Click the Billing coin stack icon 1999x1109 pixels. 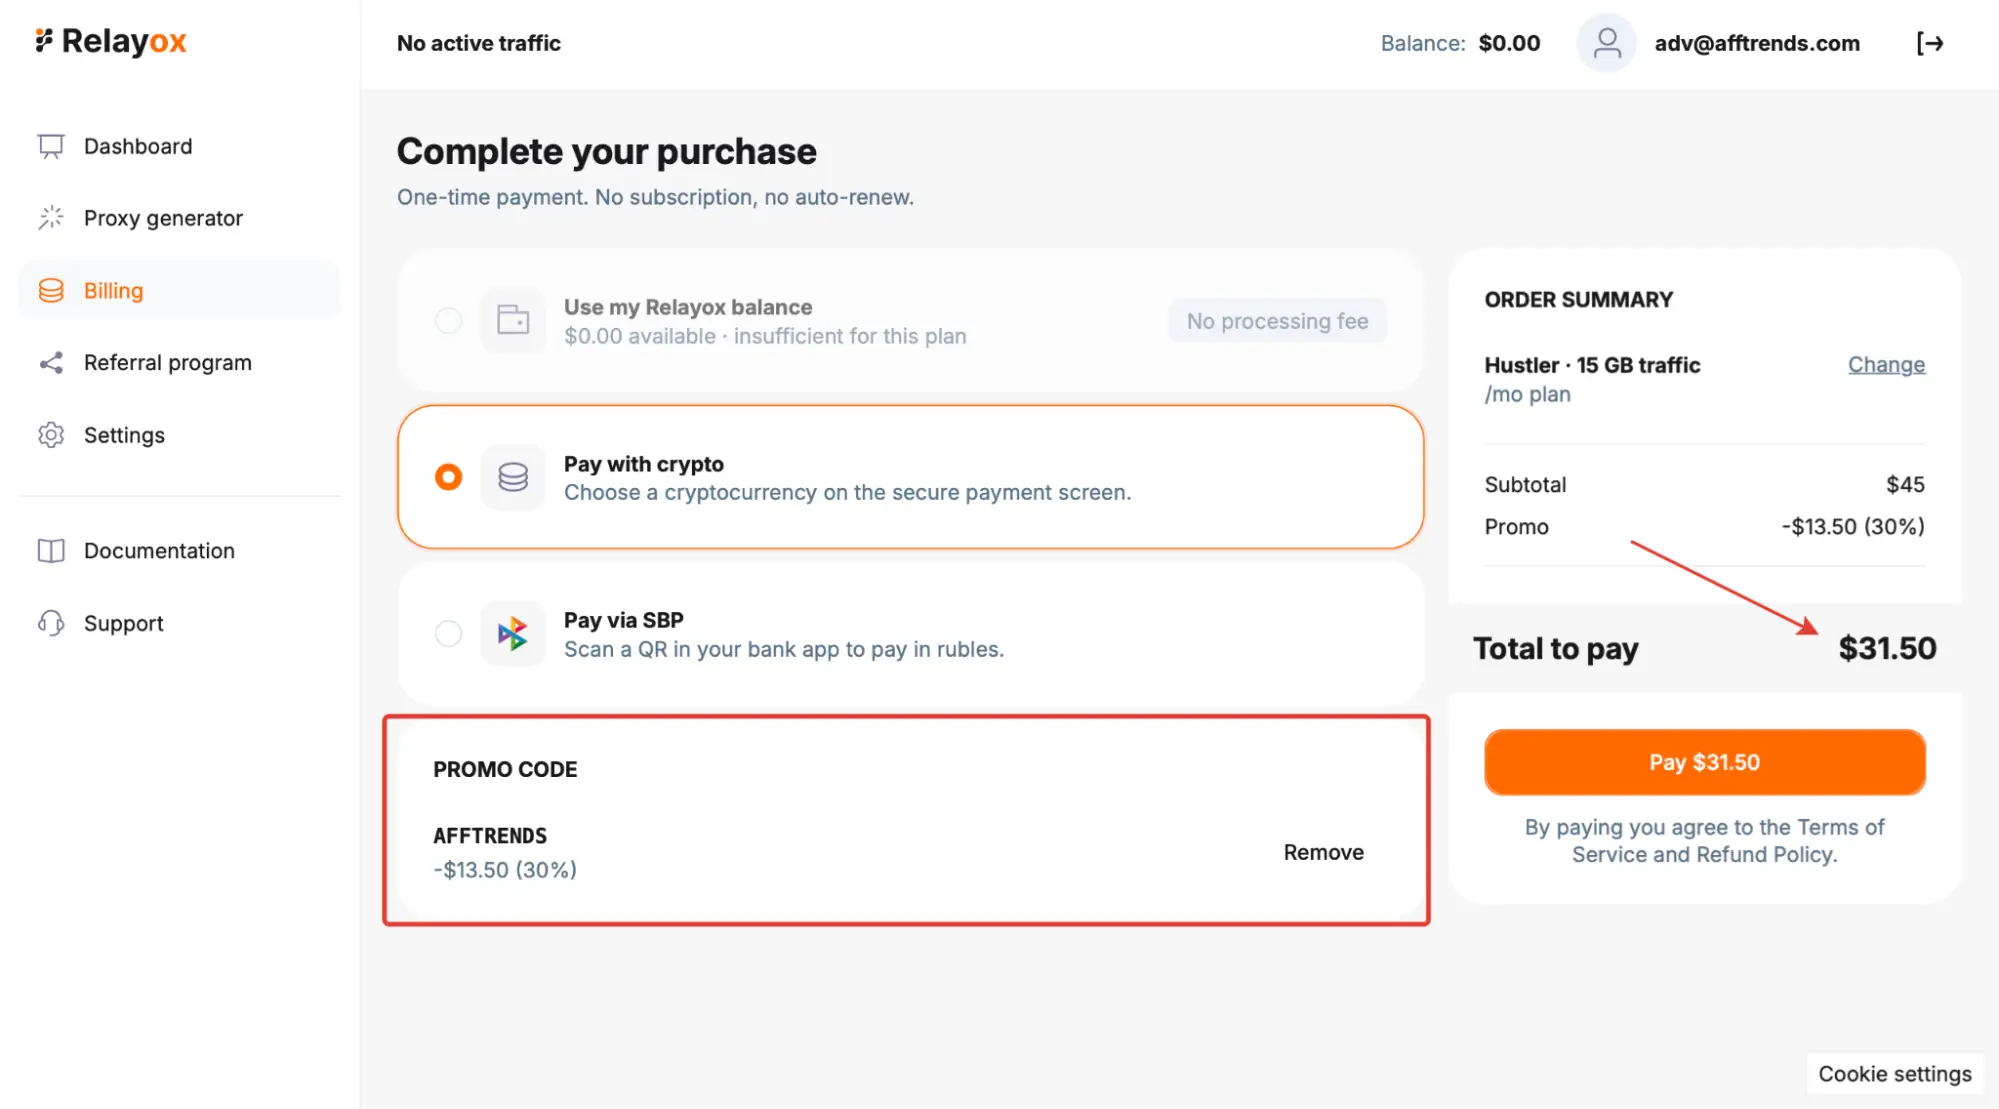[x=51, y=290]
